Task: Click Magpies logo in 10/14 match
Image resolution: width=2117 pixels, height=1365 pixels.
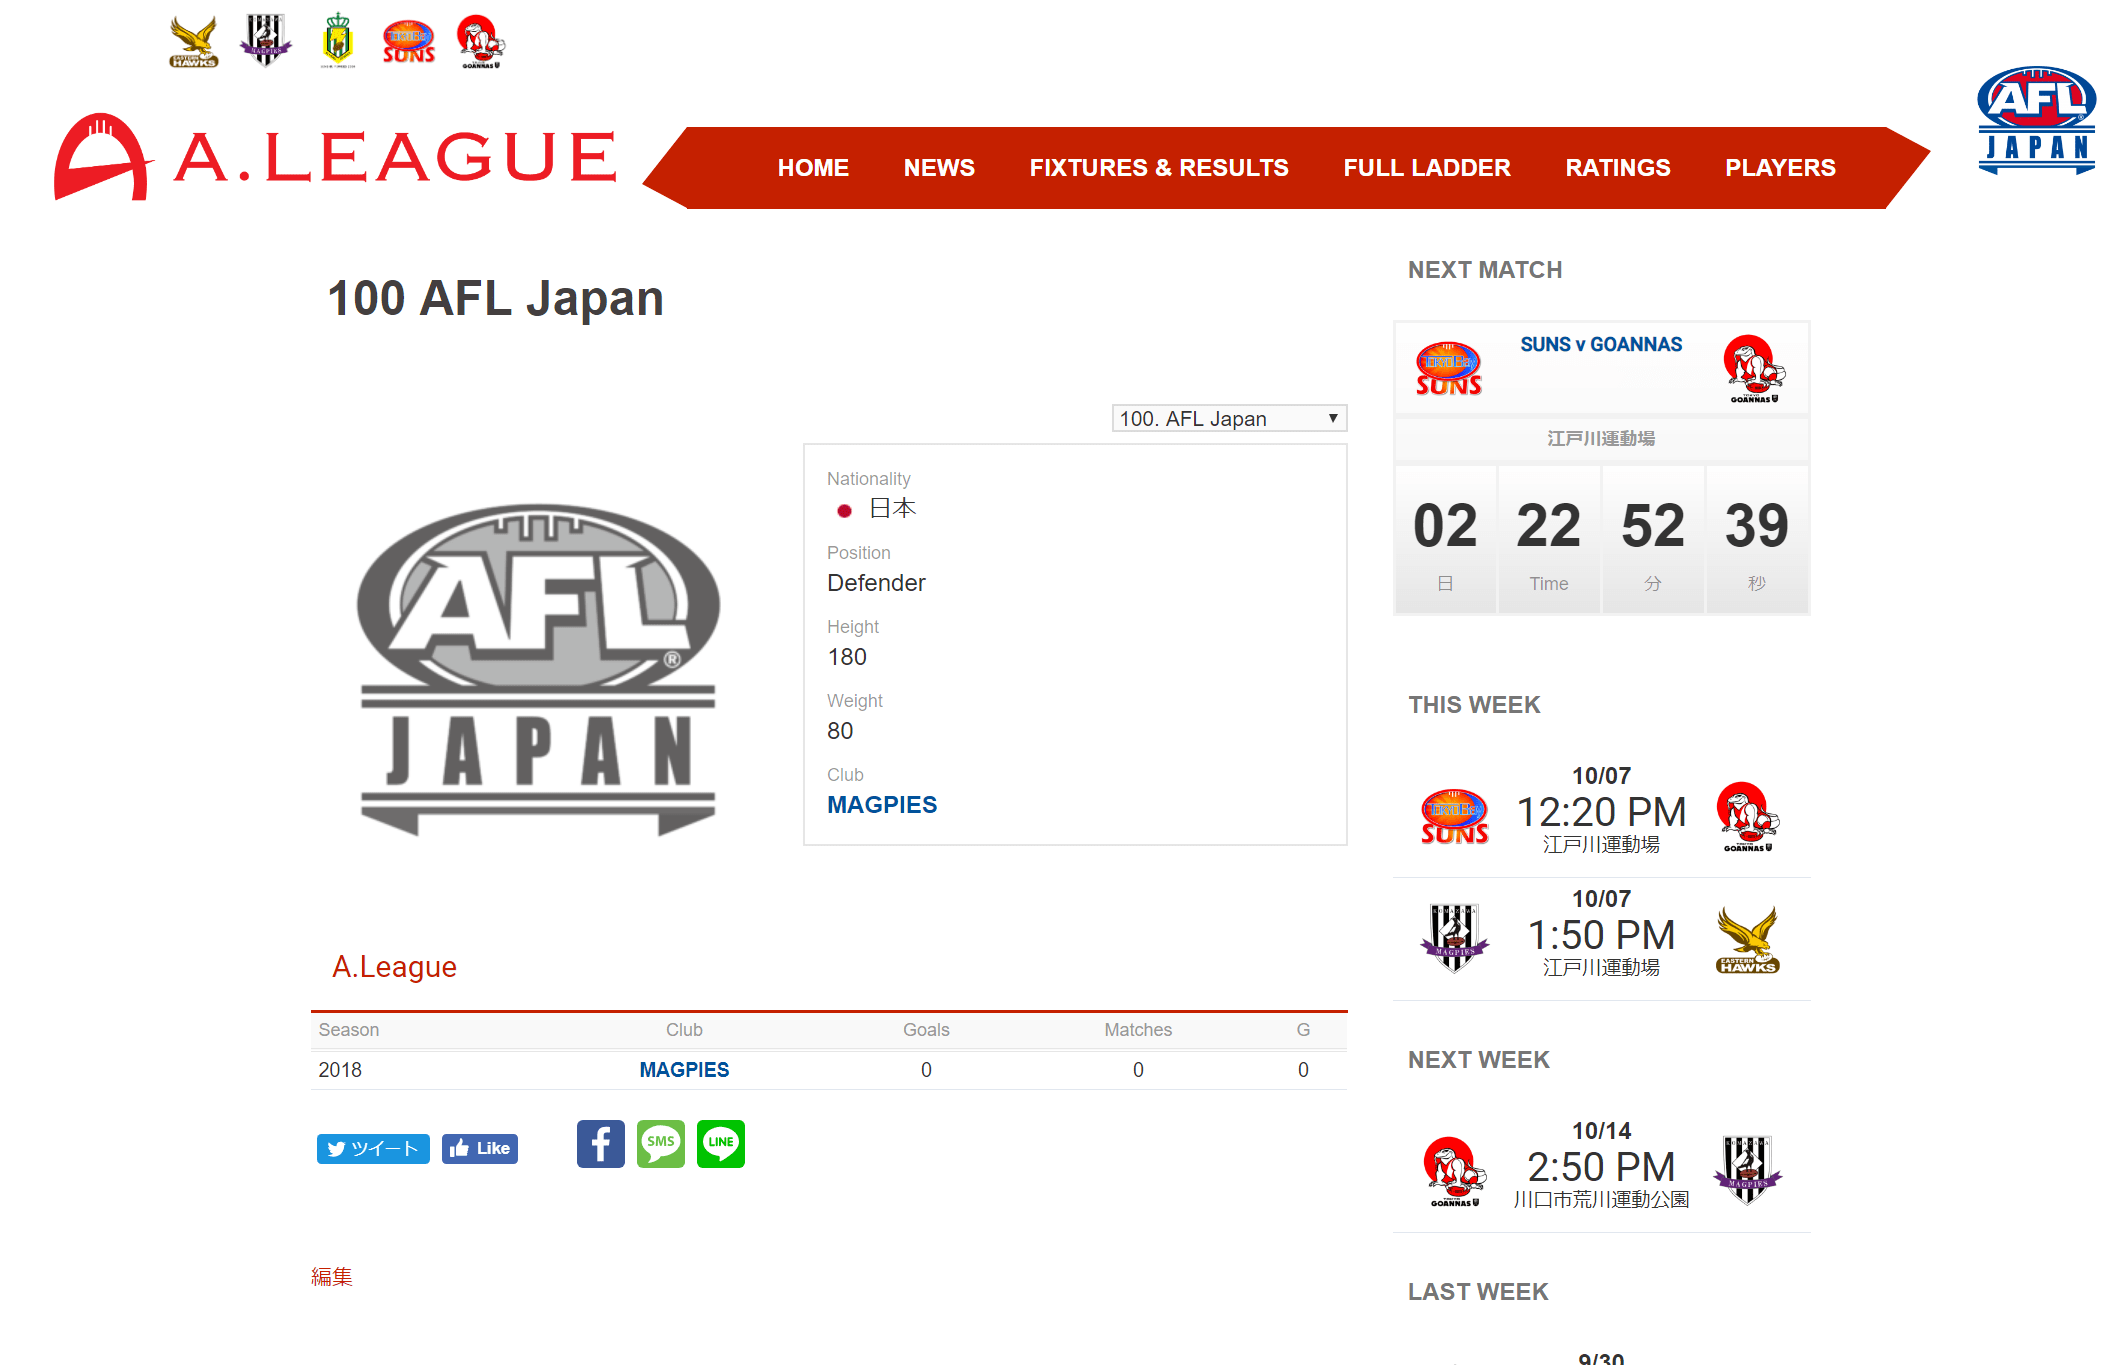Action: tap(1747, 1171)
